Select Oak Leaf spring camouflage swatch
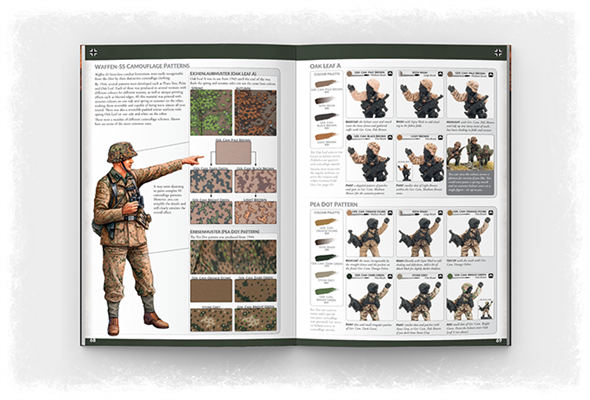The width and height of the screenshot is (590, 400). [211, 113]
